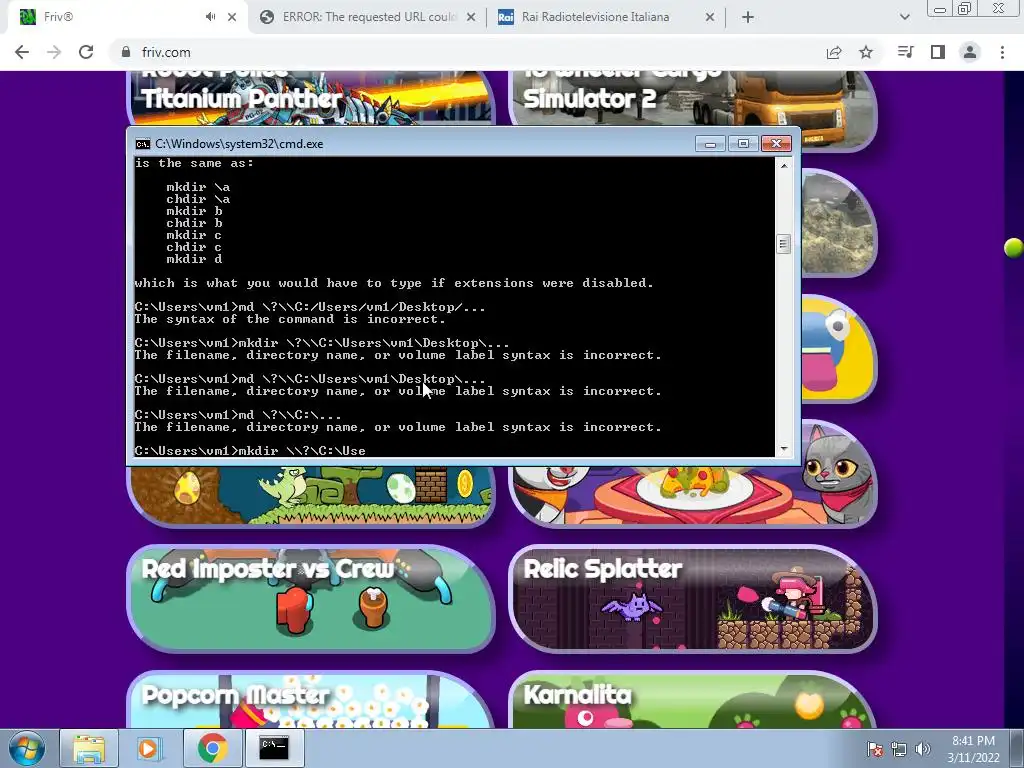The image size is (1024, 768).
Task: Switch to Chrome in the taskbar
Action: (212, 748)
